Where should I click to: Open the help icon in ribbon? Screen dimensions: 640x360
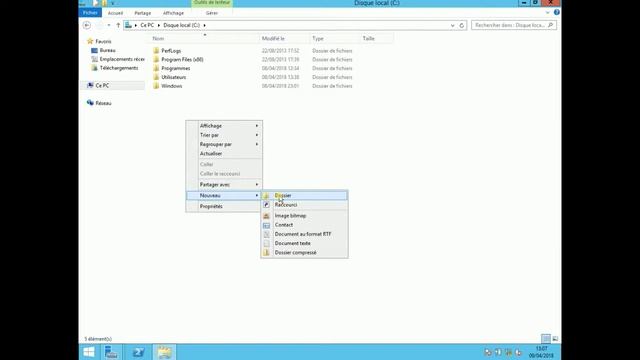point(556,13)
